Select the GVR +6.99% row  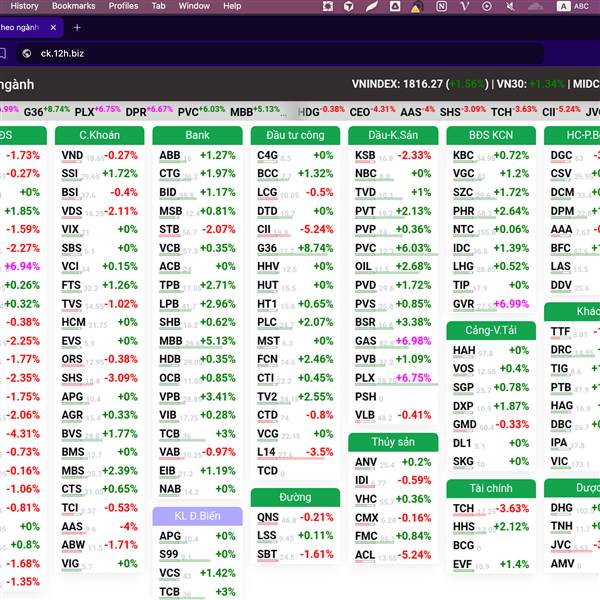(491, 304)
